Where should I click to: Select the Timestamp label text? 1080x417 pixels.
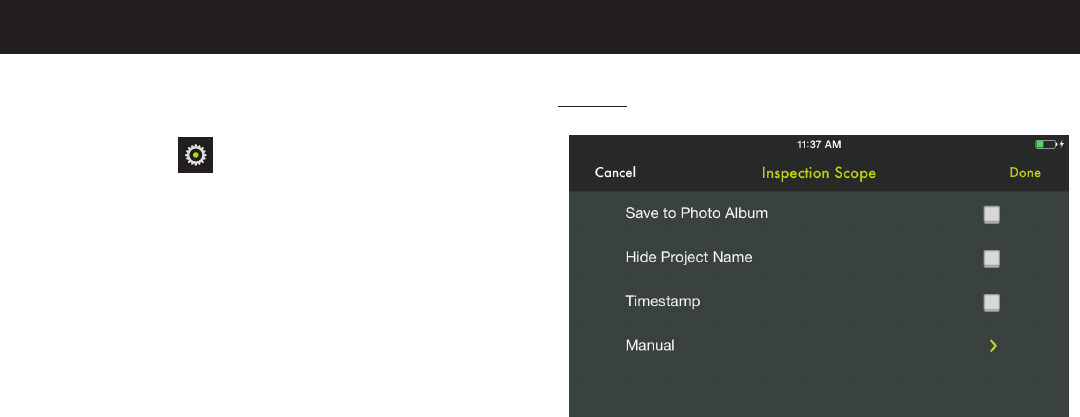point(663,301)
